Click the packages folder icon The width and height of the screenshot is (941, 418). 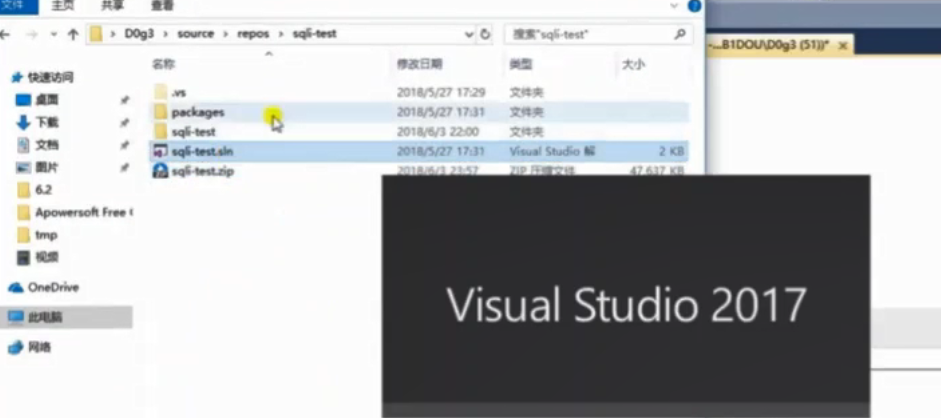click(x=160, y=112)
